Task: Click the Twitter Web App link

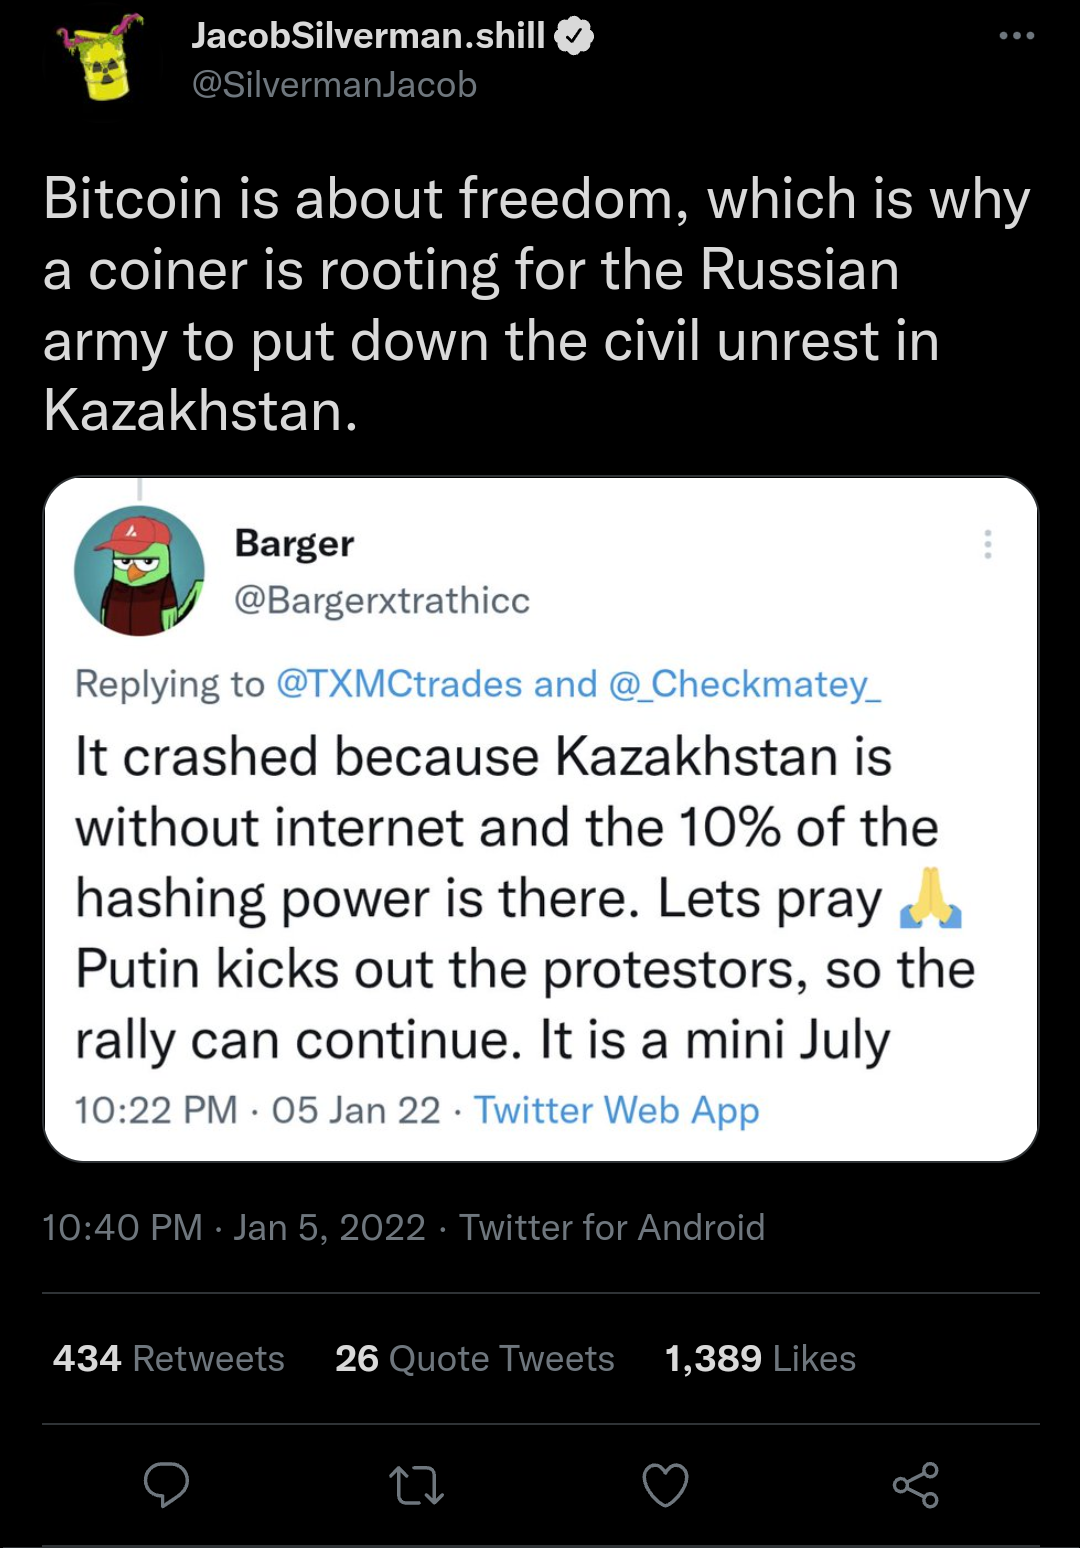Action: pyautogui.click(x=616, y=1110)
